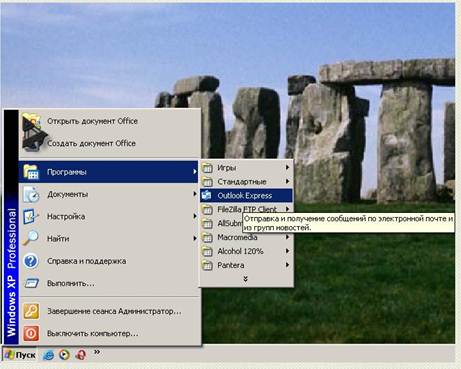Click the FileZilla folder icon

coord(207,210)
